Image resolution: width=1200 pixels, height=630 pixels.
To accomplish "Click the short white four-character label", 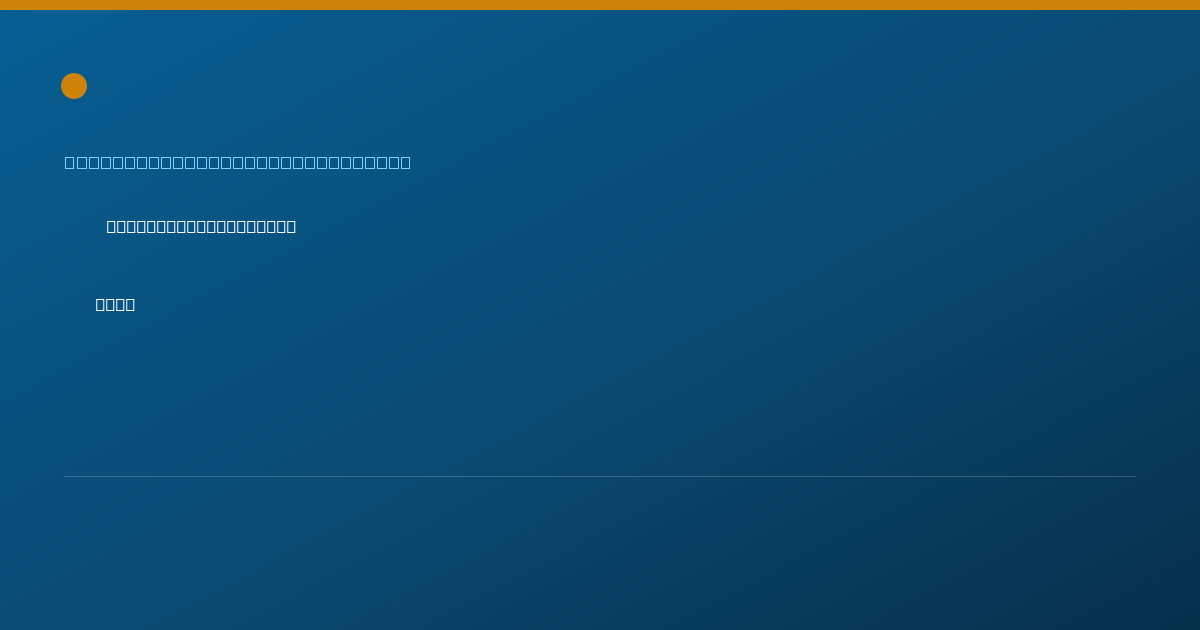I will pyautogui.click(x=115, y=304).
